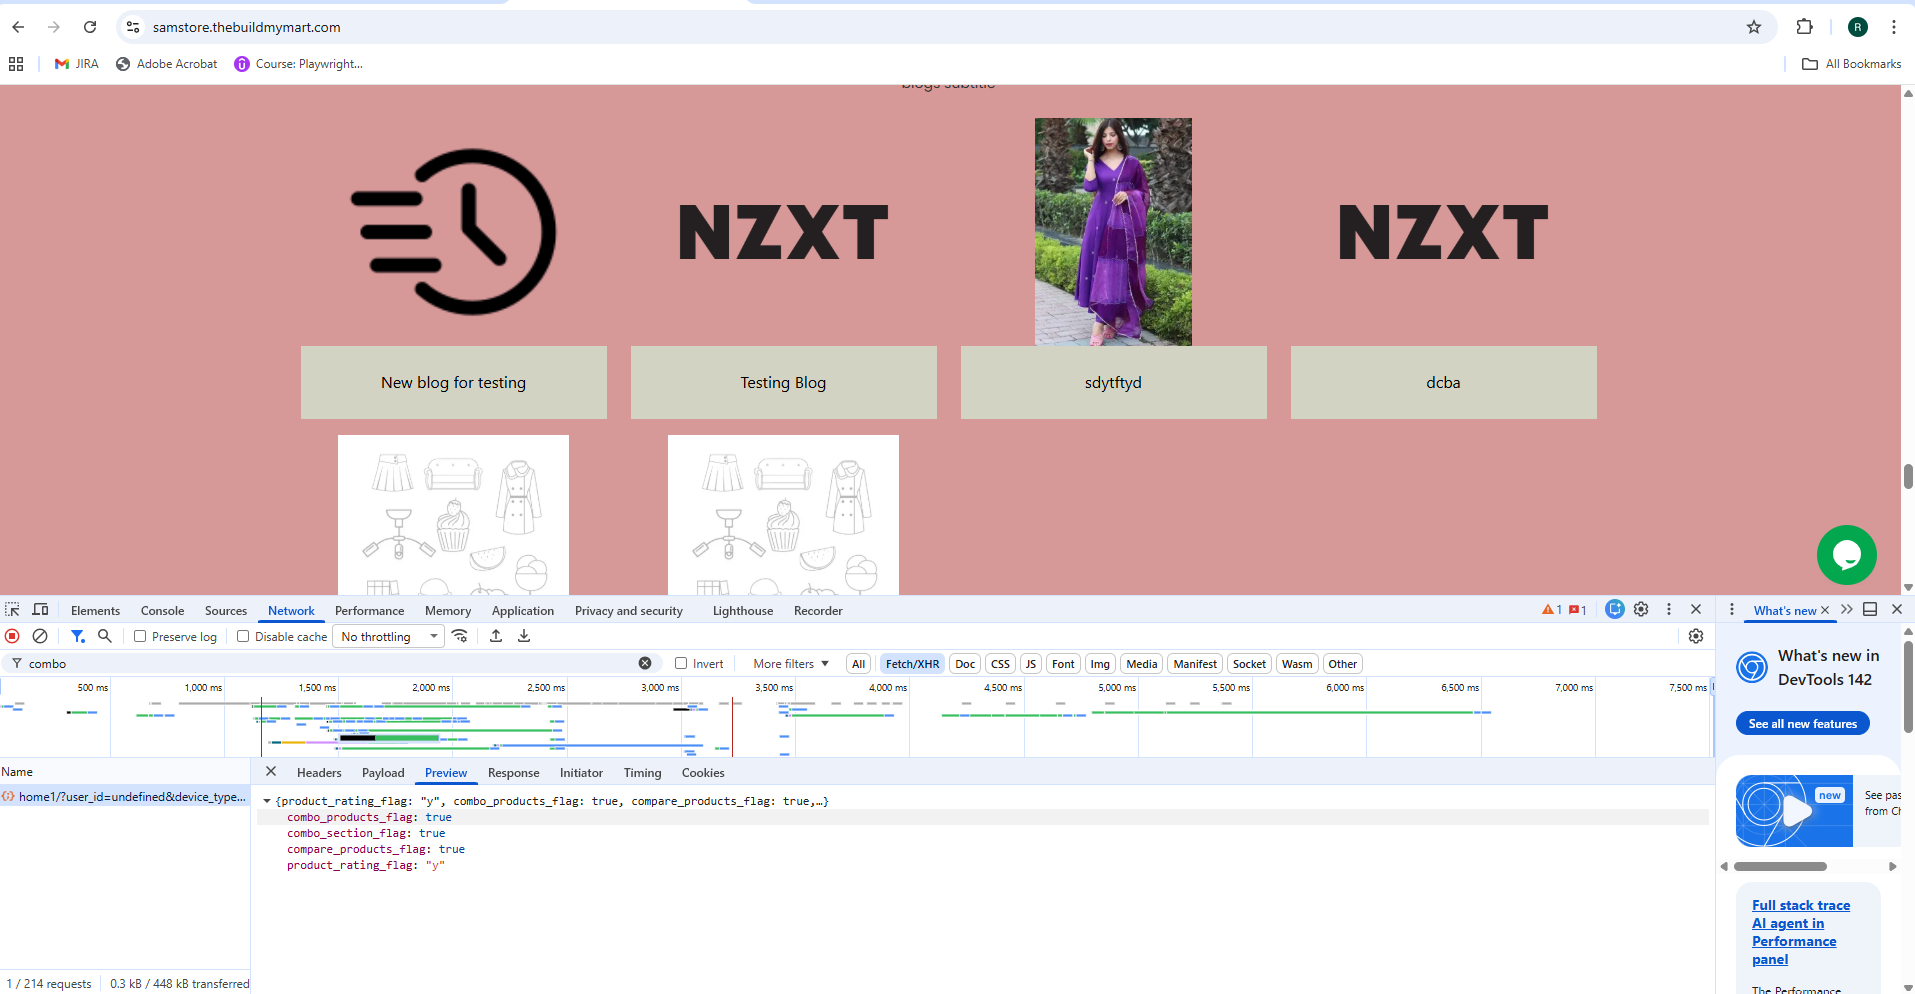The image size is (1915, 994).
Task: Click the 'New blog for testing' card
Action: pyautogui.click(x=454, y=382)
